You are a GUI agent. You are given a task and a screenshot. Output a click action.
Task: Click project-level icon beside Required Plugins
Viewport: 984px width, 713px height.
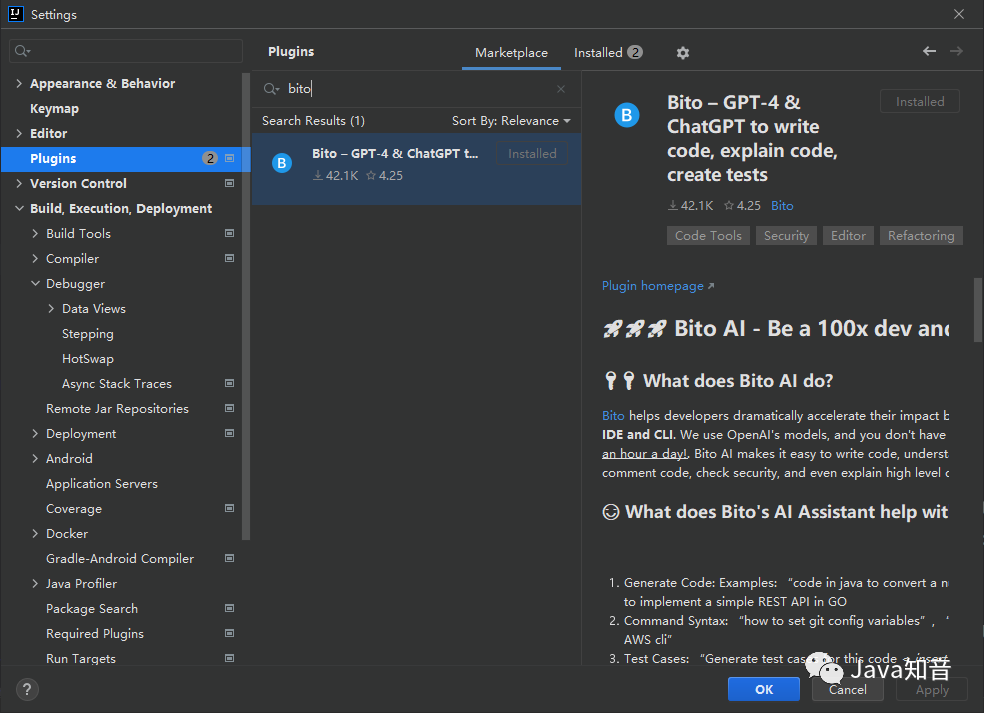pyautogui.click(x=230, y=633)
